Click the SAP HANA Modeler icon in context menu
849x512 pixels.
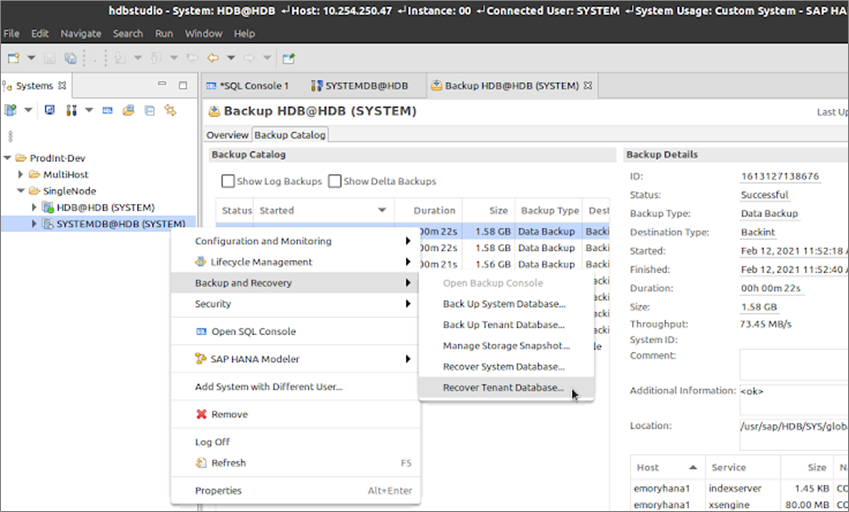pyautogui.click(x=201, y=359)
